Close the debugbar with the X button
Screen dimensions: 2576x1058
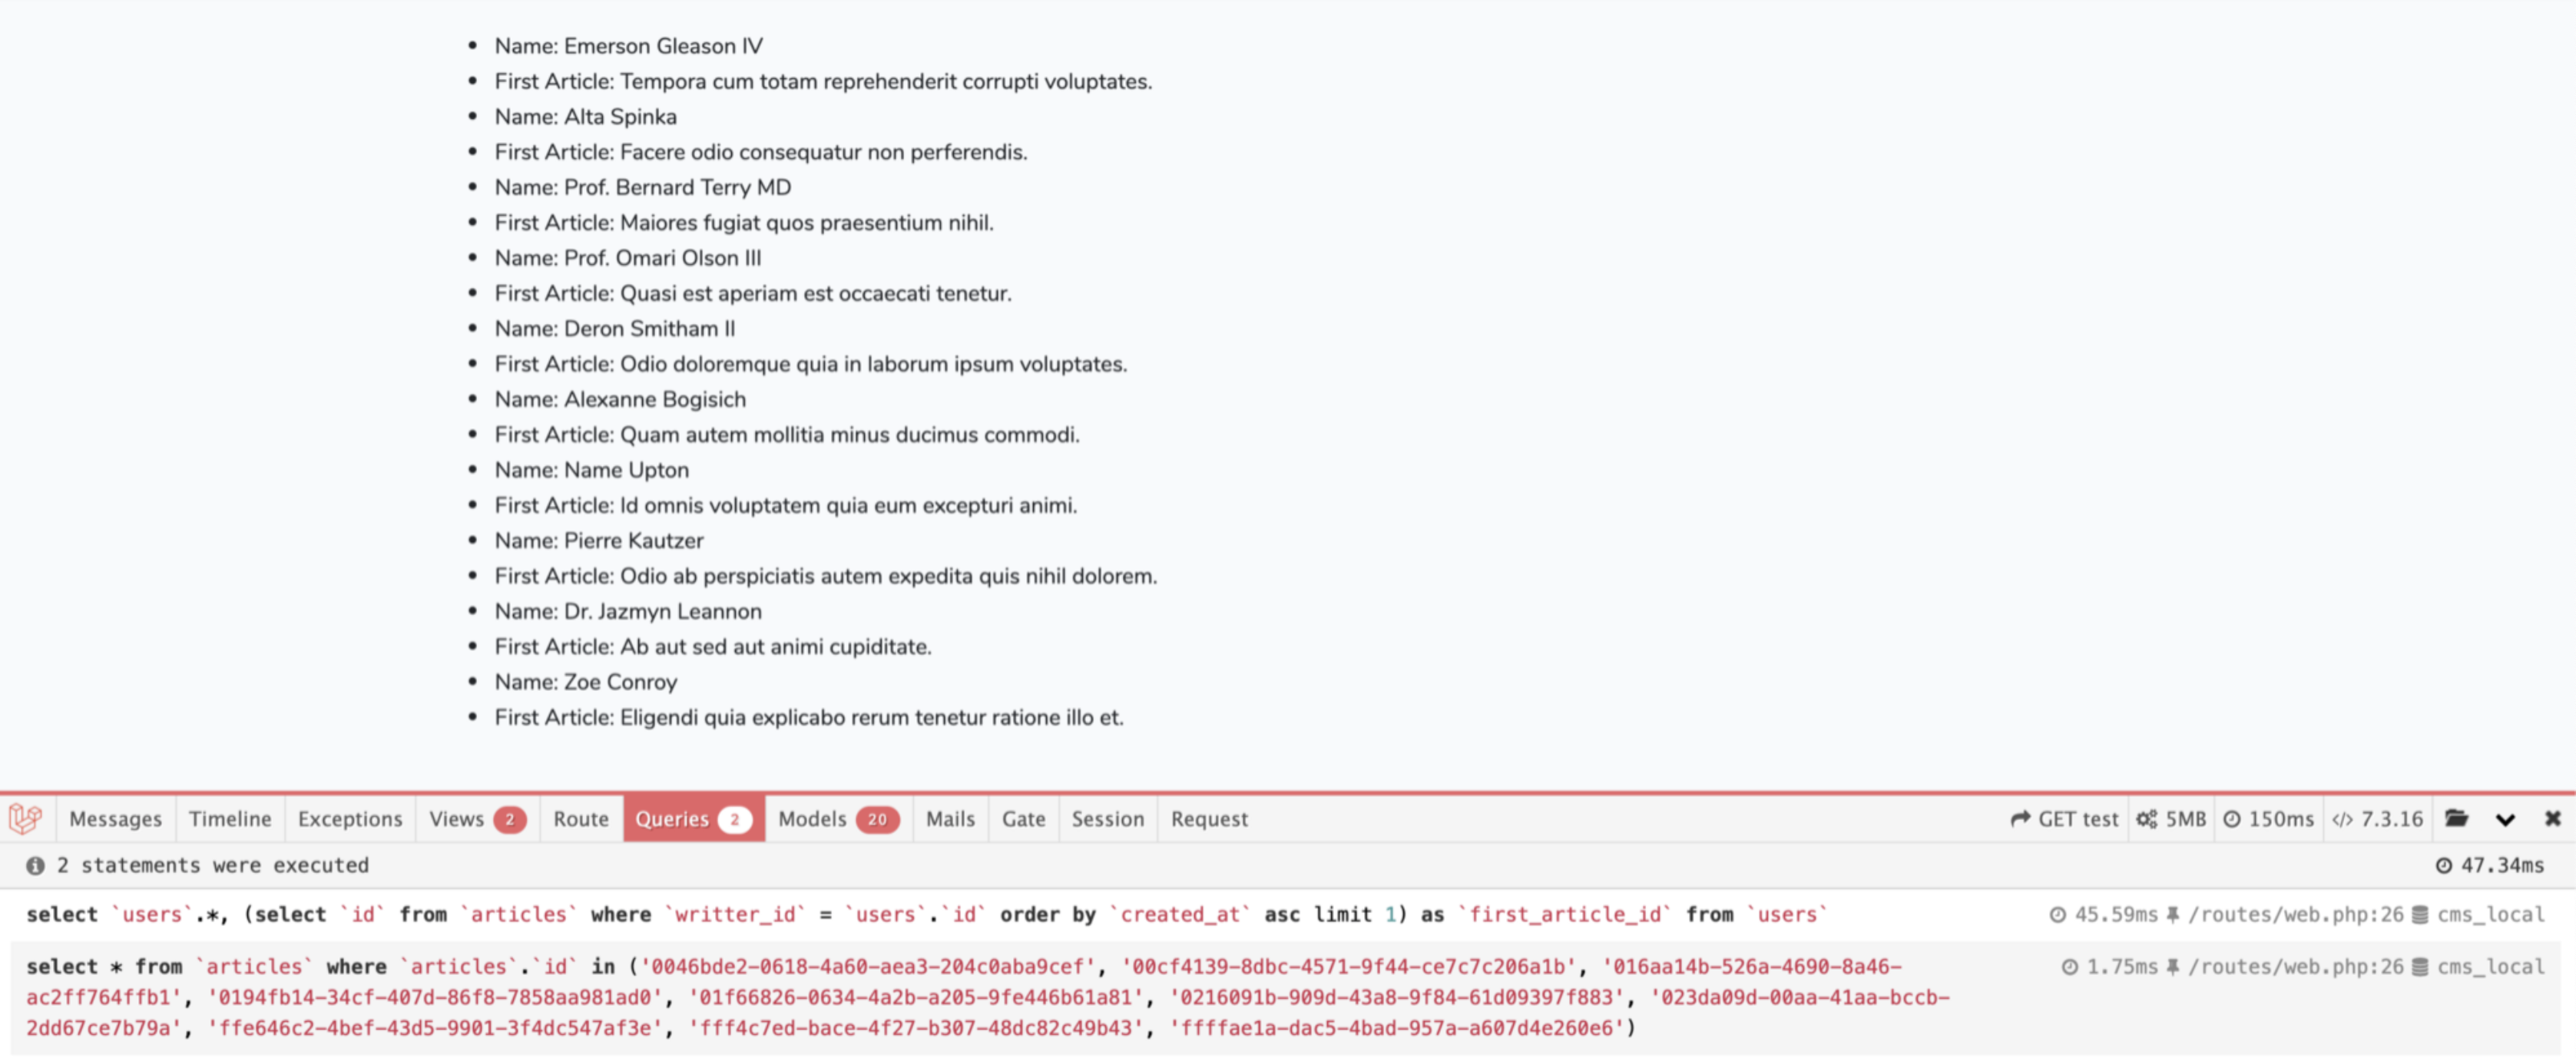tap(2554, 820)
